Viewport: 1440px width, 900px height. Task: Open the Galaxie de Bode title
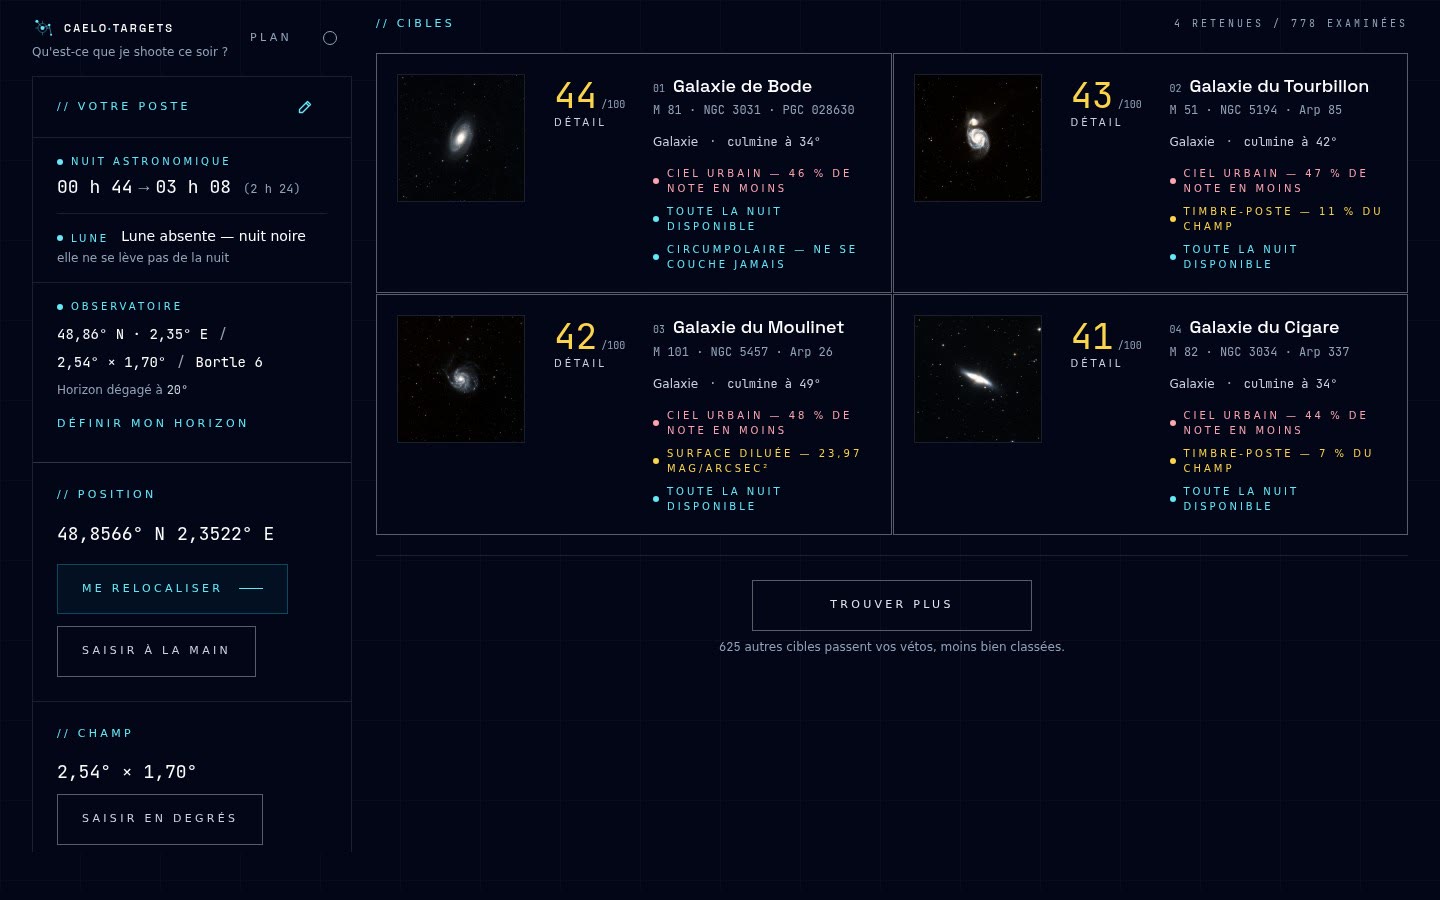pos(742,87)
